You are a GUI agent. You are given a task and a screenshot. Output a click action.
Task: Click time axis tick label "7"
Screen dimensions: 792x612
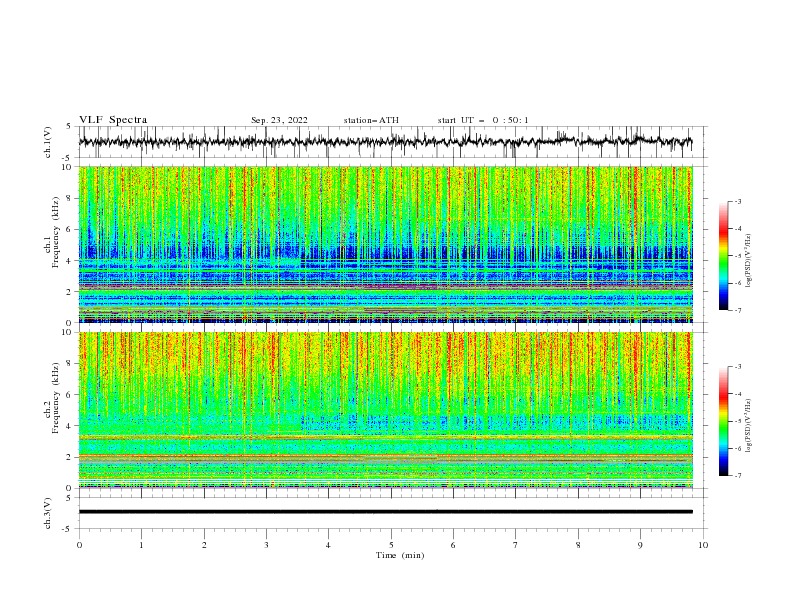coord(516,545)
